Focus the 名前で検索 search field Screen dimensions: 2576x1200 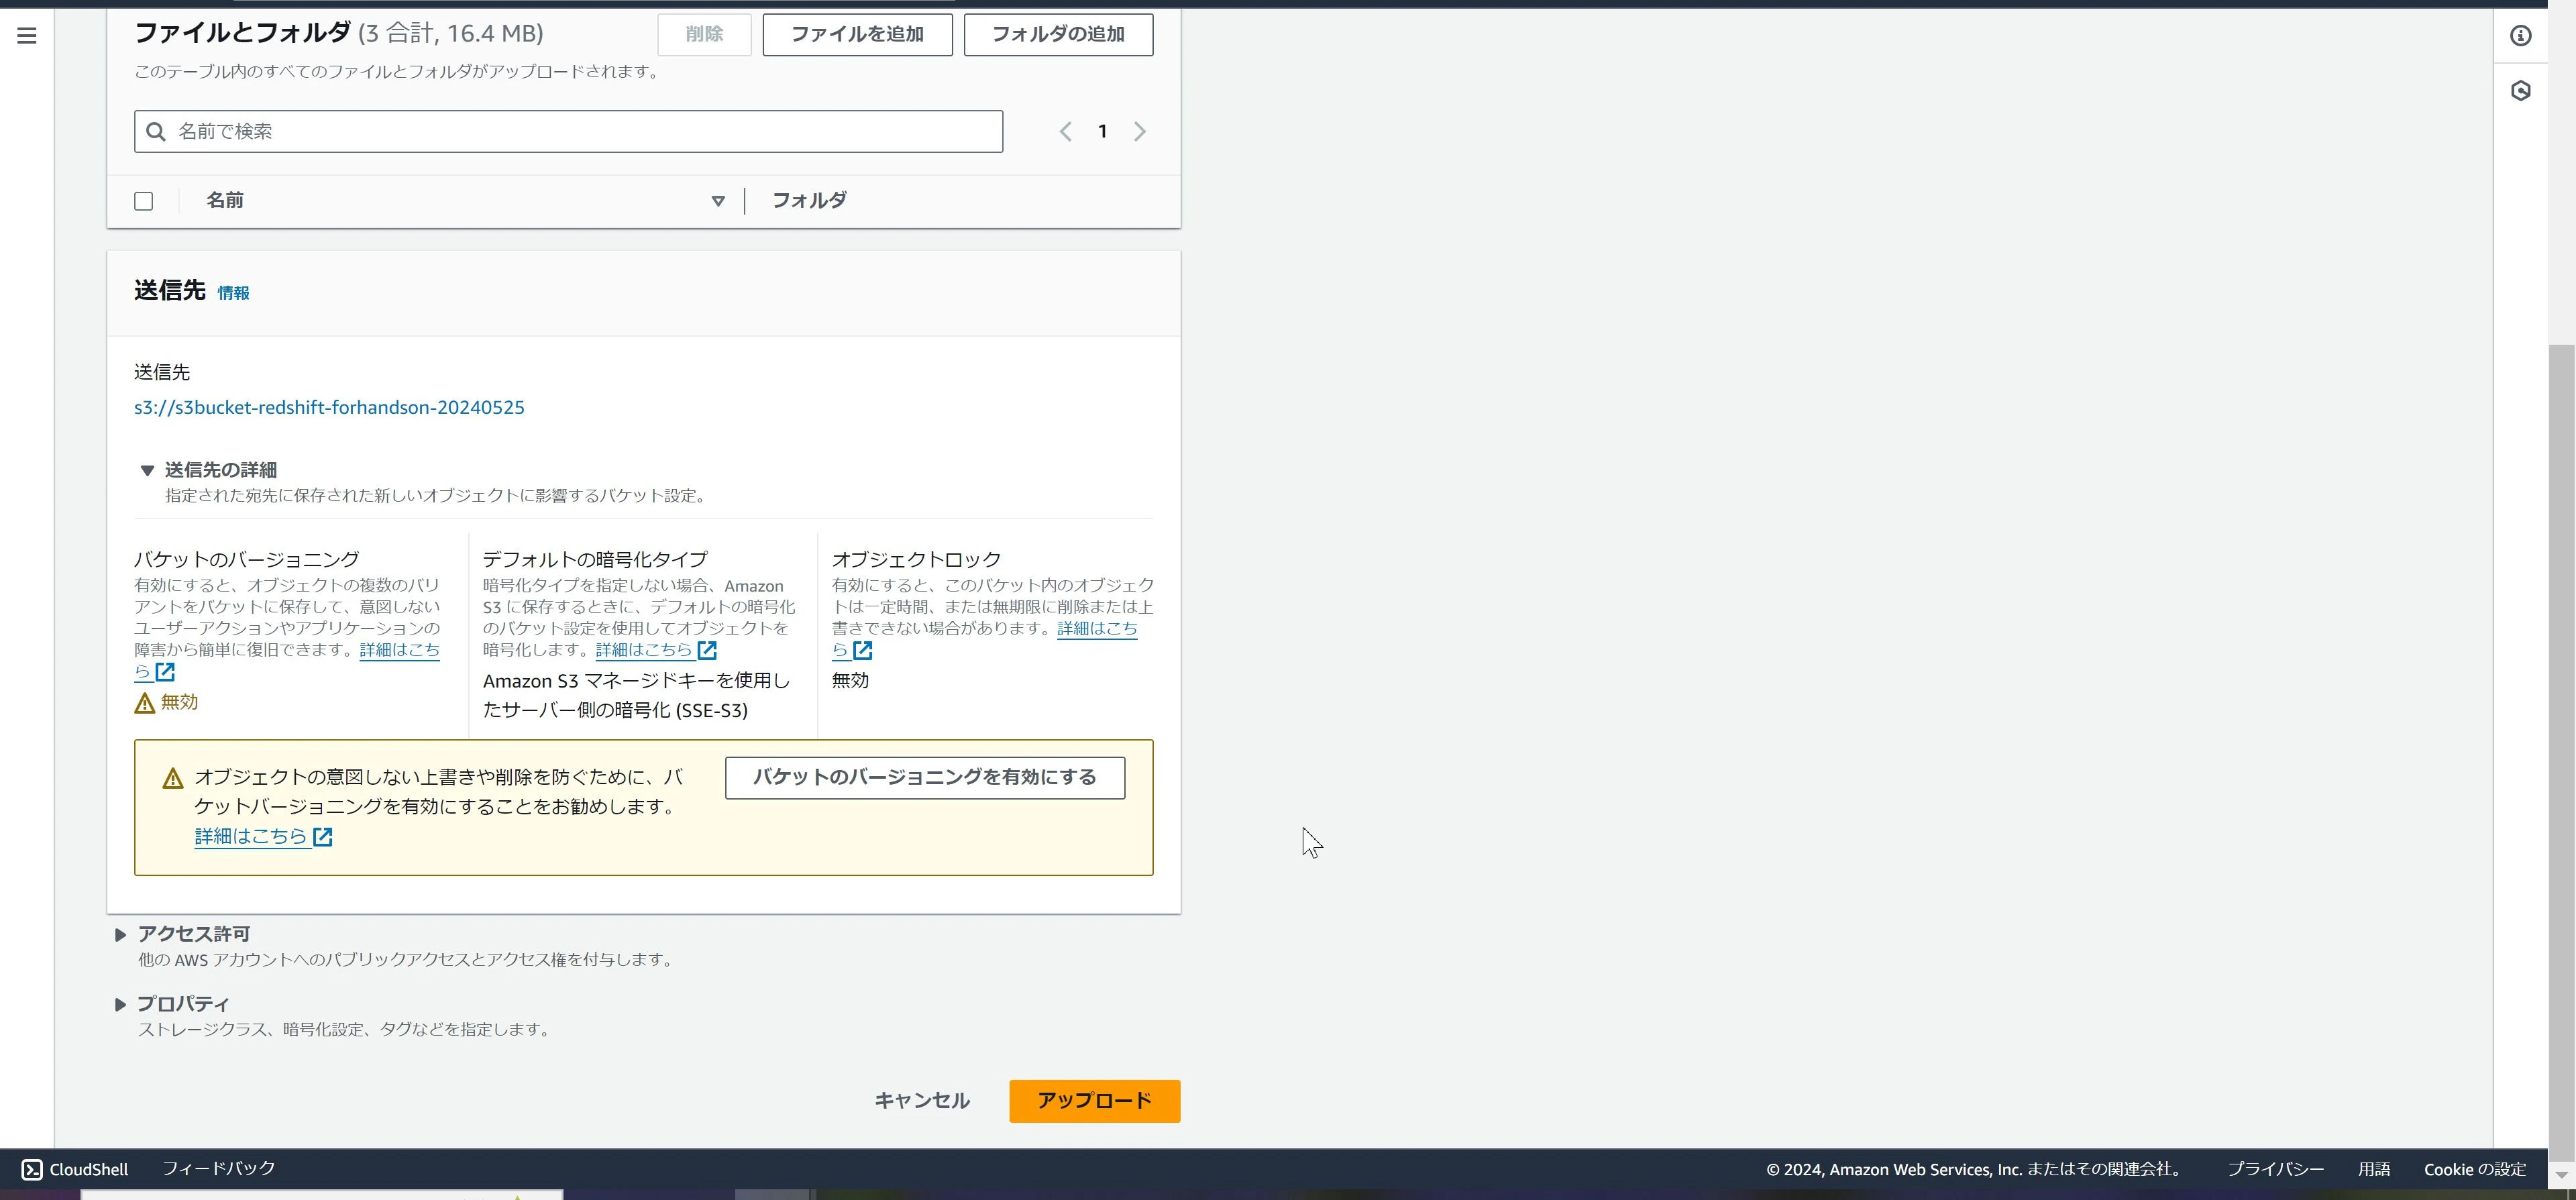pos(568,132)
